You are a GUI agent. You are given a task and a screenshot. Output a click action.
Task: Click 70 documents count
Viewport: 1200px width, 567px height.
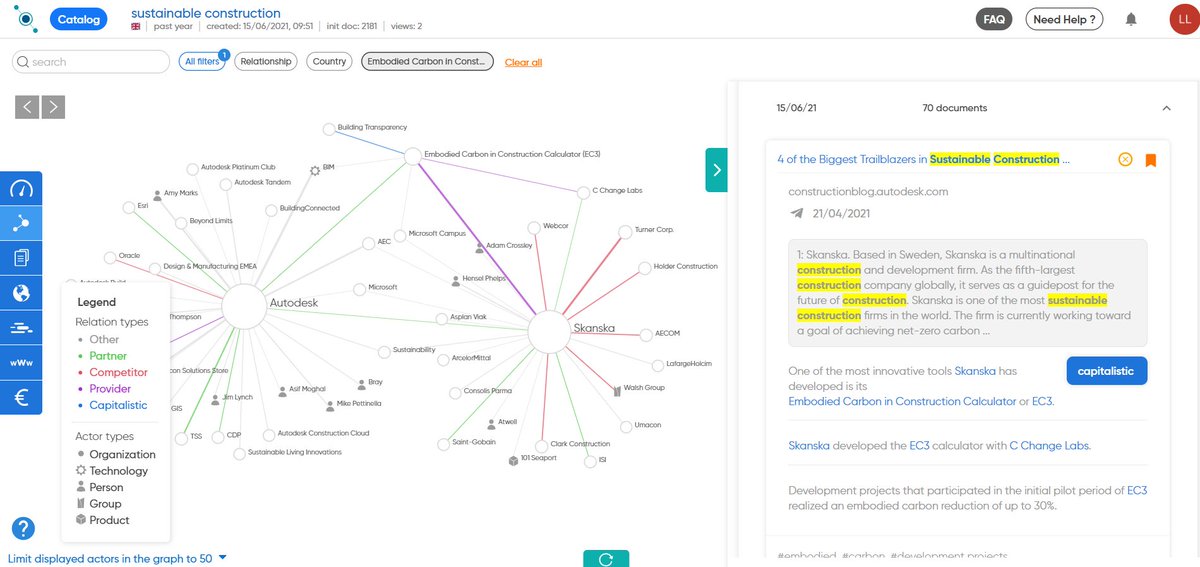click(954, 108)
